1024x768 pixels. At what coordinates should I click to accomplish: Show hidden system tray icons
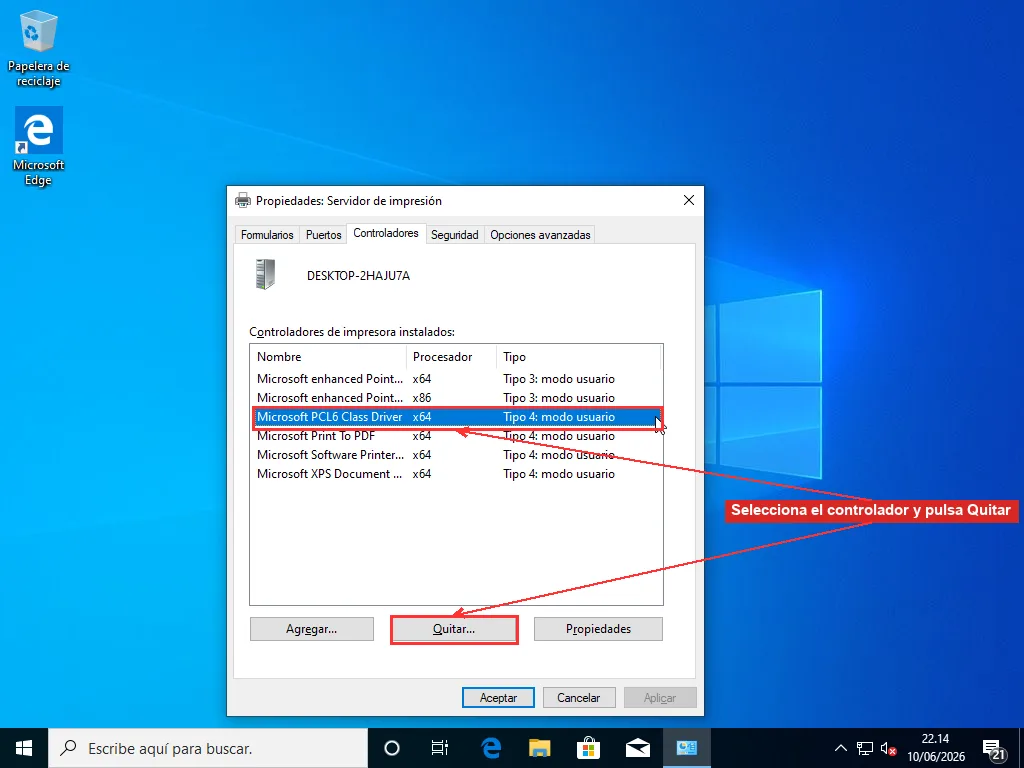pos(841,748)
